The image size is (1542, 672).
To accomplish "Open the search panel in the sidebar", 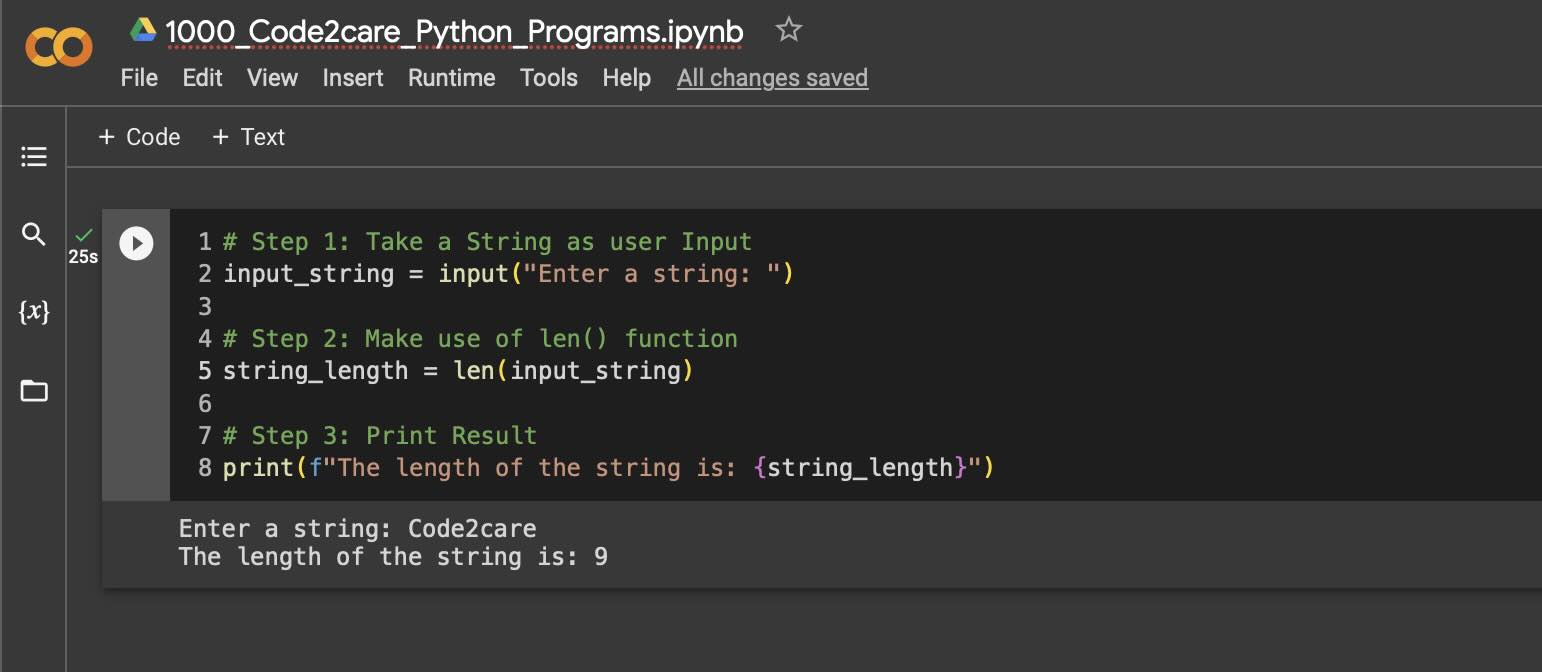I will coord(33,234).
